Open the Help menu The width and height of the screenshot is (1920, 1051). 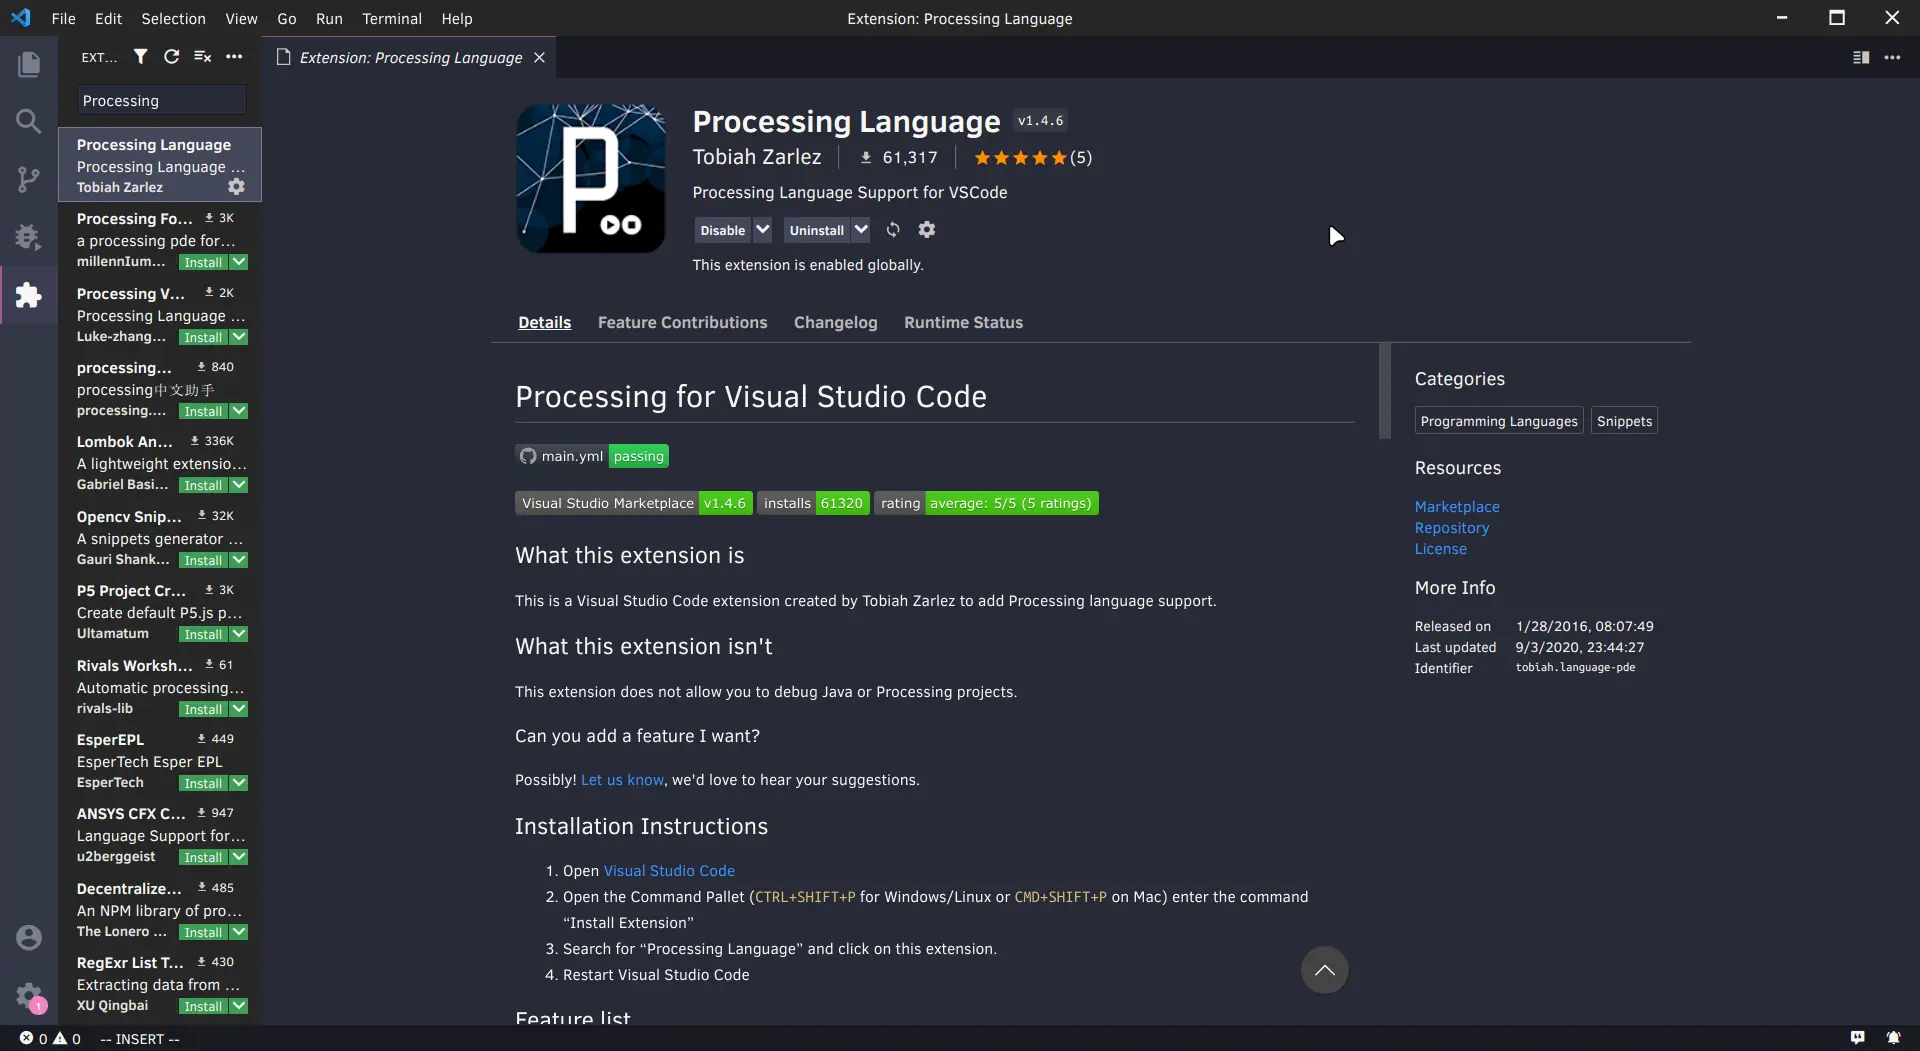[x=456, y=18]
